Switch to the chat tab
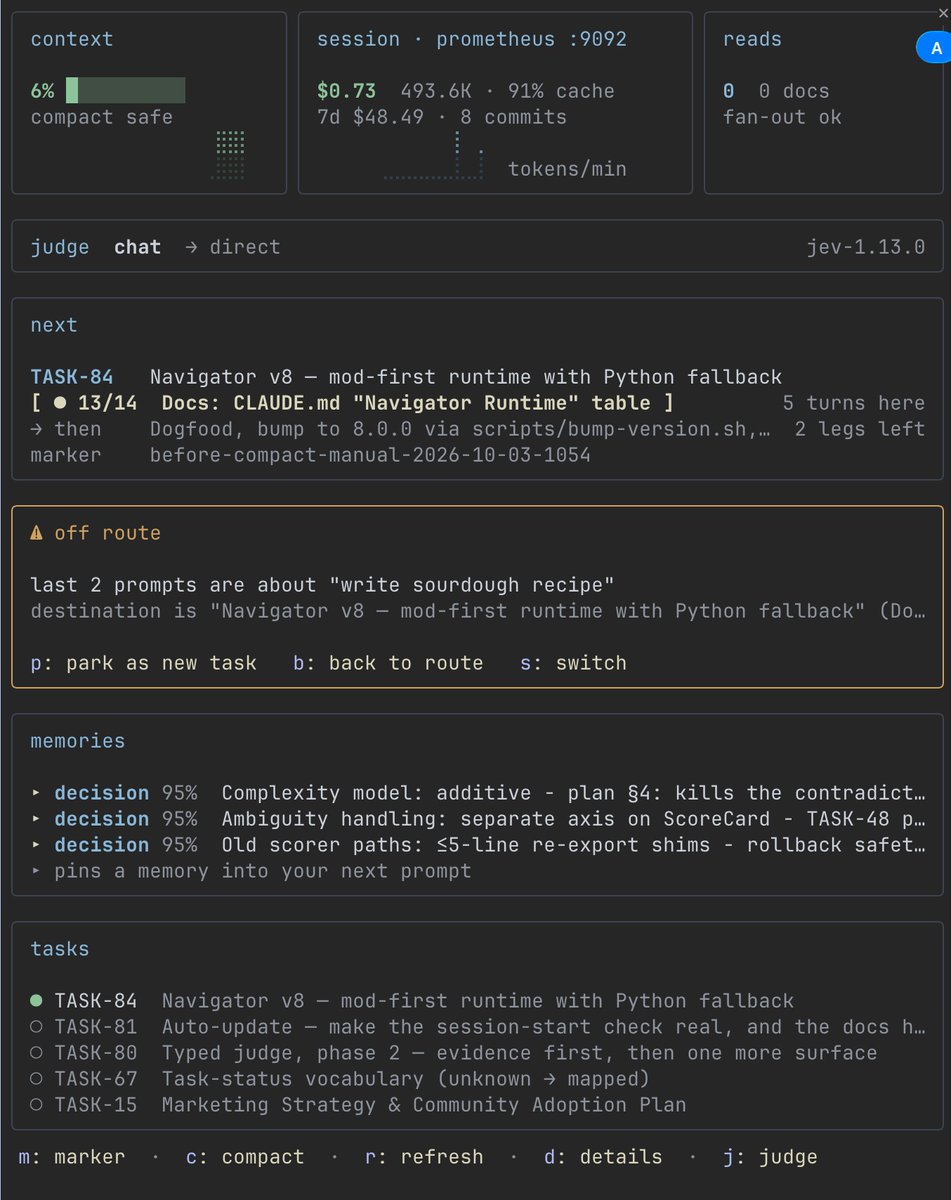The image size is (951, 1200). coord(137,247)
